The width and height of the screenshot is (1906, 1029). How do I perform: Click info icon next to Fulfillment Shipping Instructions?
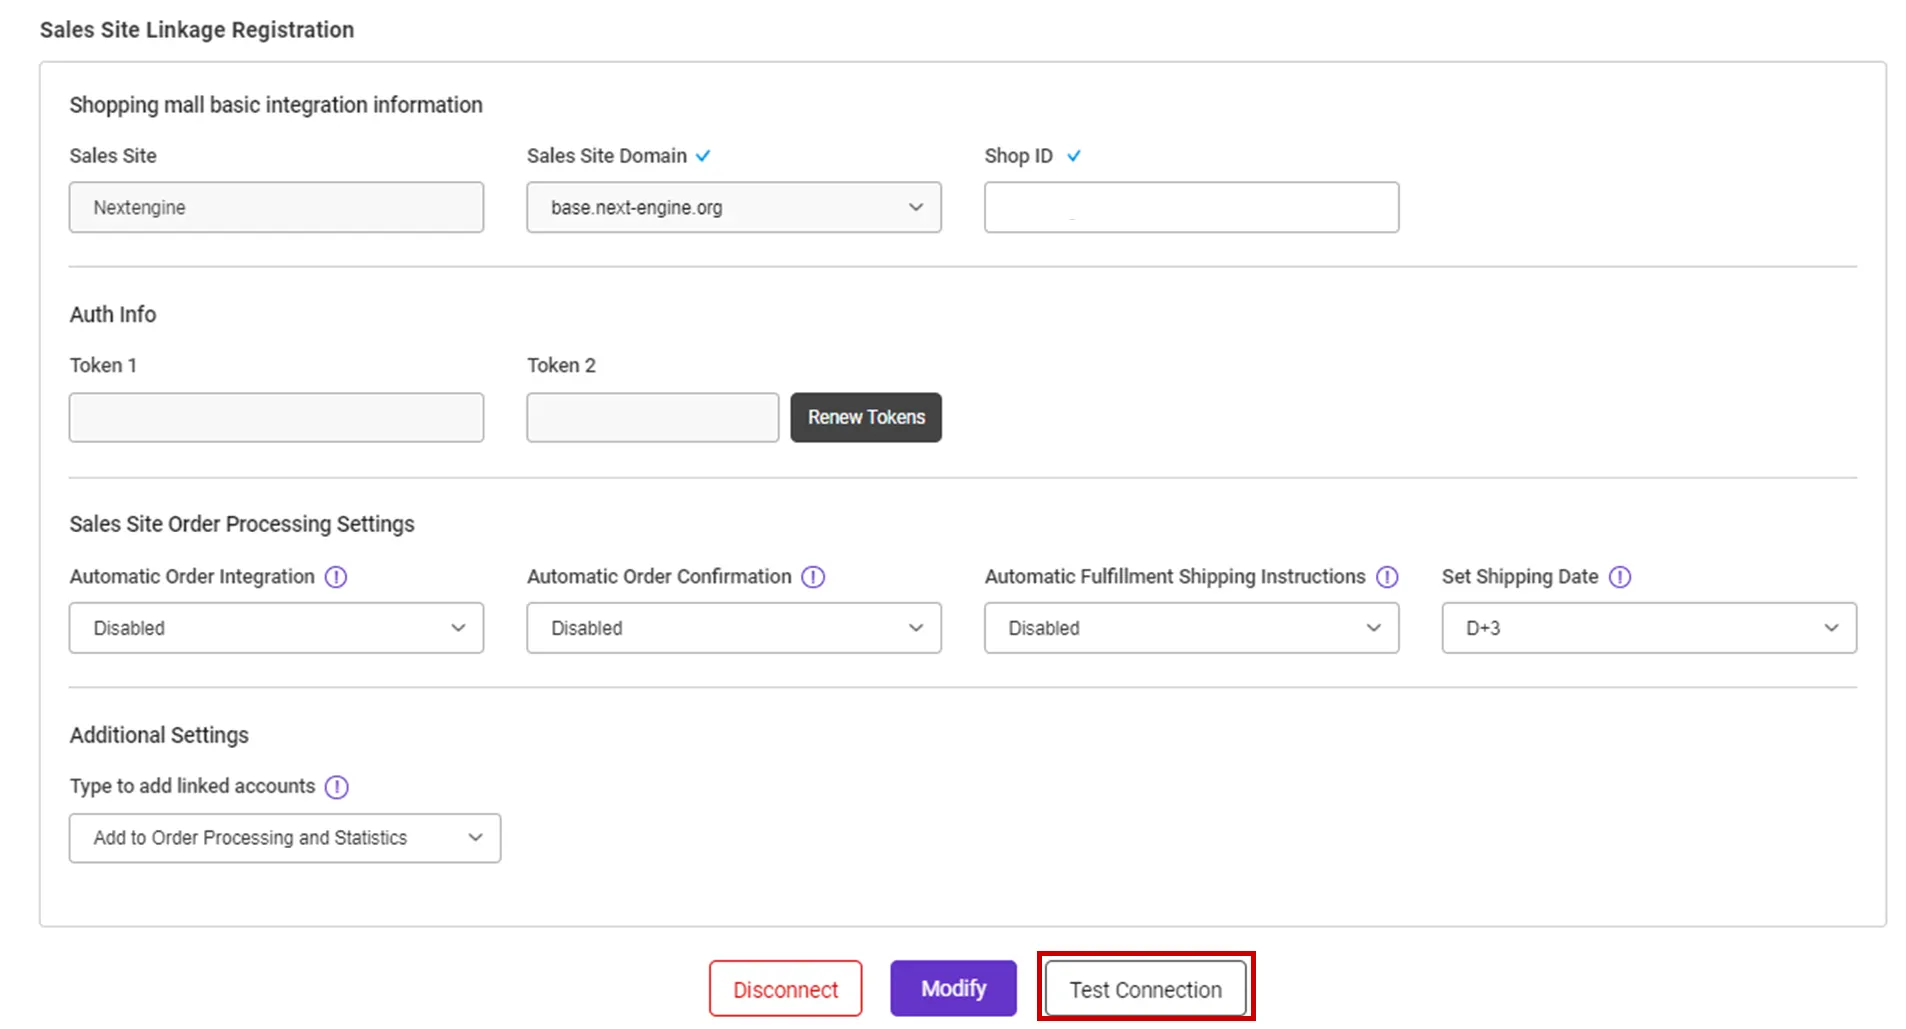1387,577
